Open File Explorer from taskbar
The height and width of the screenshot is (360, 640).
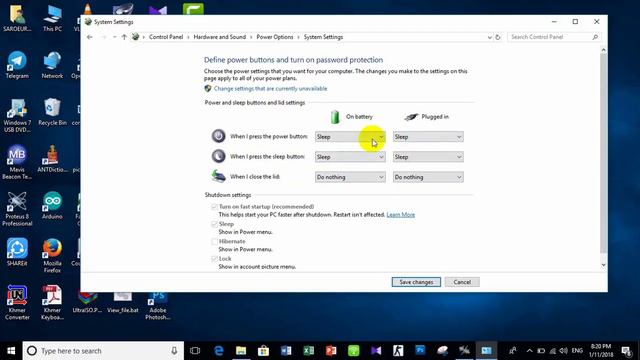(241, 351)
